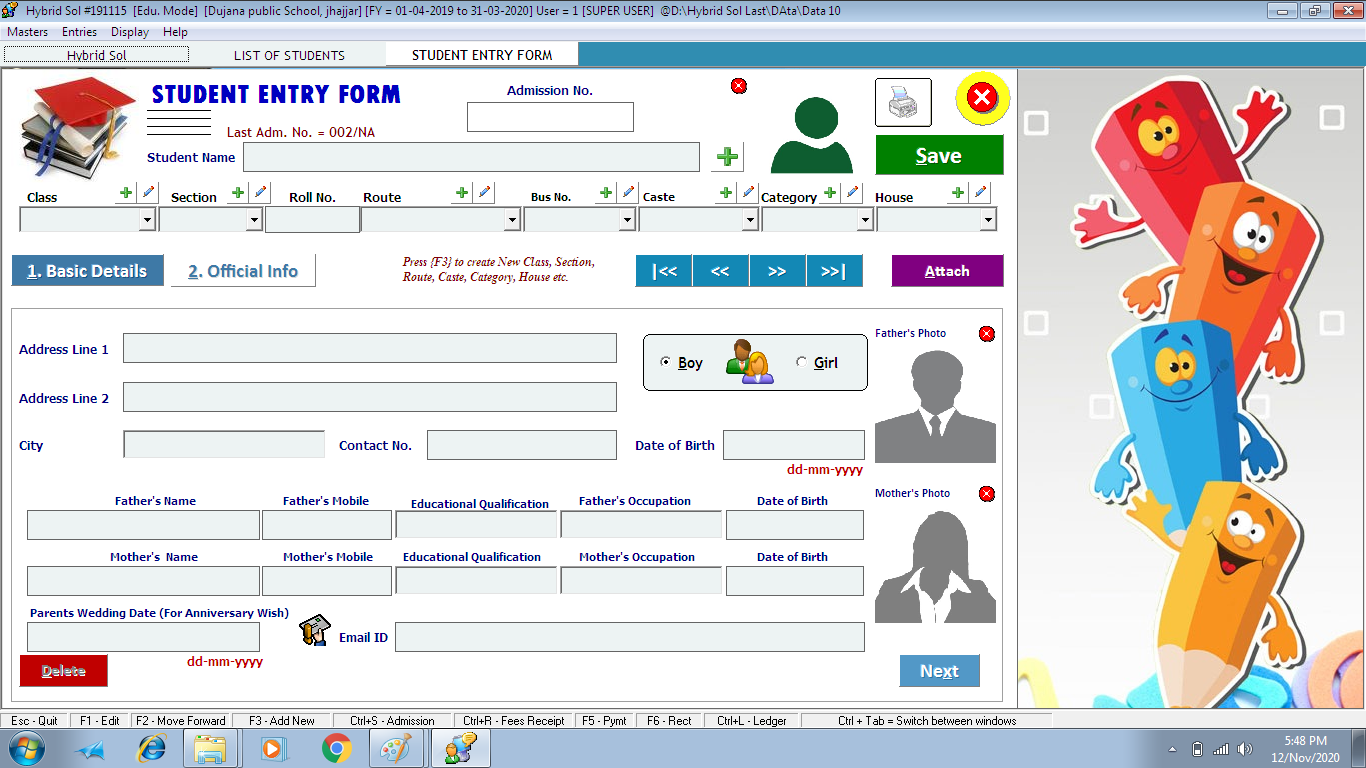
Task: Click the yellow circle red X close icon
Action: [x=982, y=98]
